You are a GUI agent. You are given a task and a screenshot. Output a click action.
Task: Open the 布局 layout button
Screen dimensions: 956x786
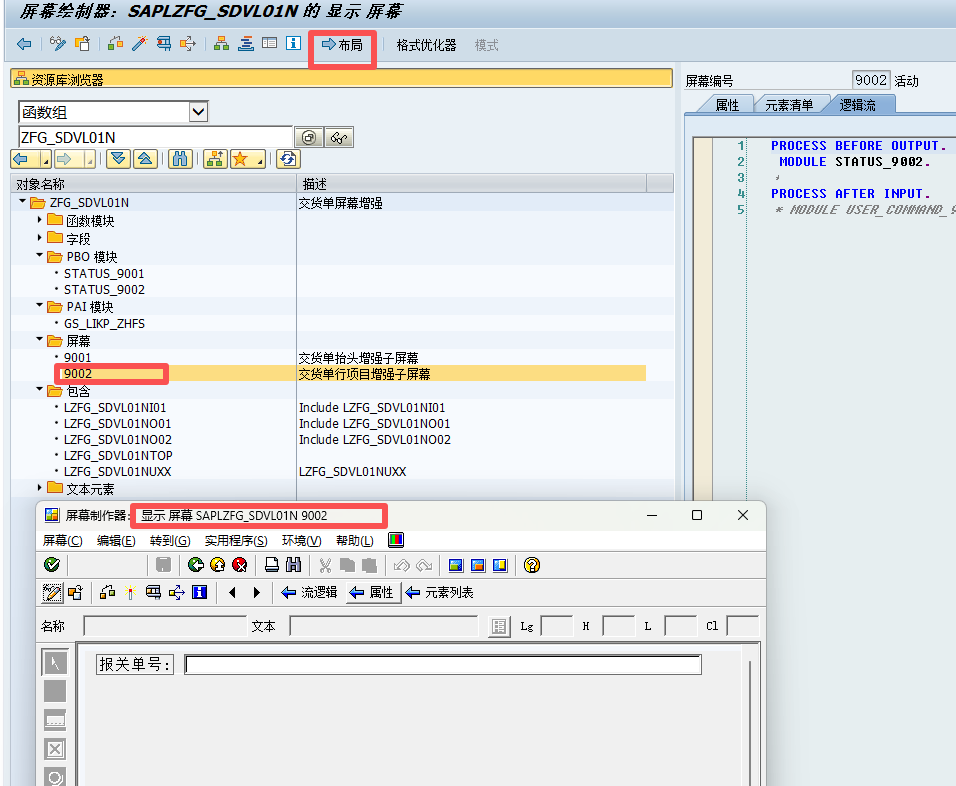342,45
